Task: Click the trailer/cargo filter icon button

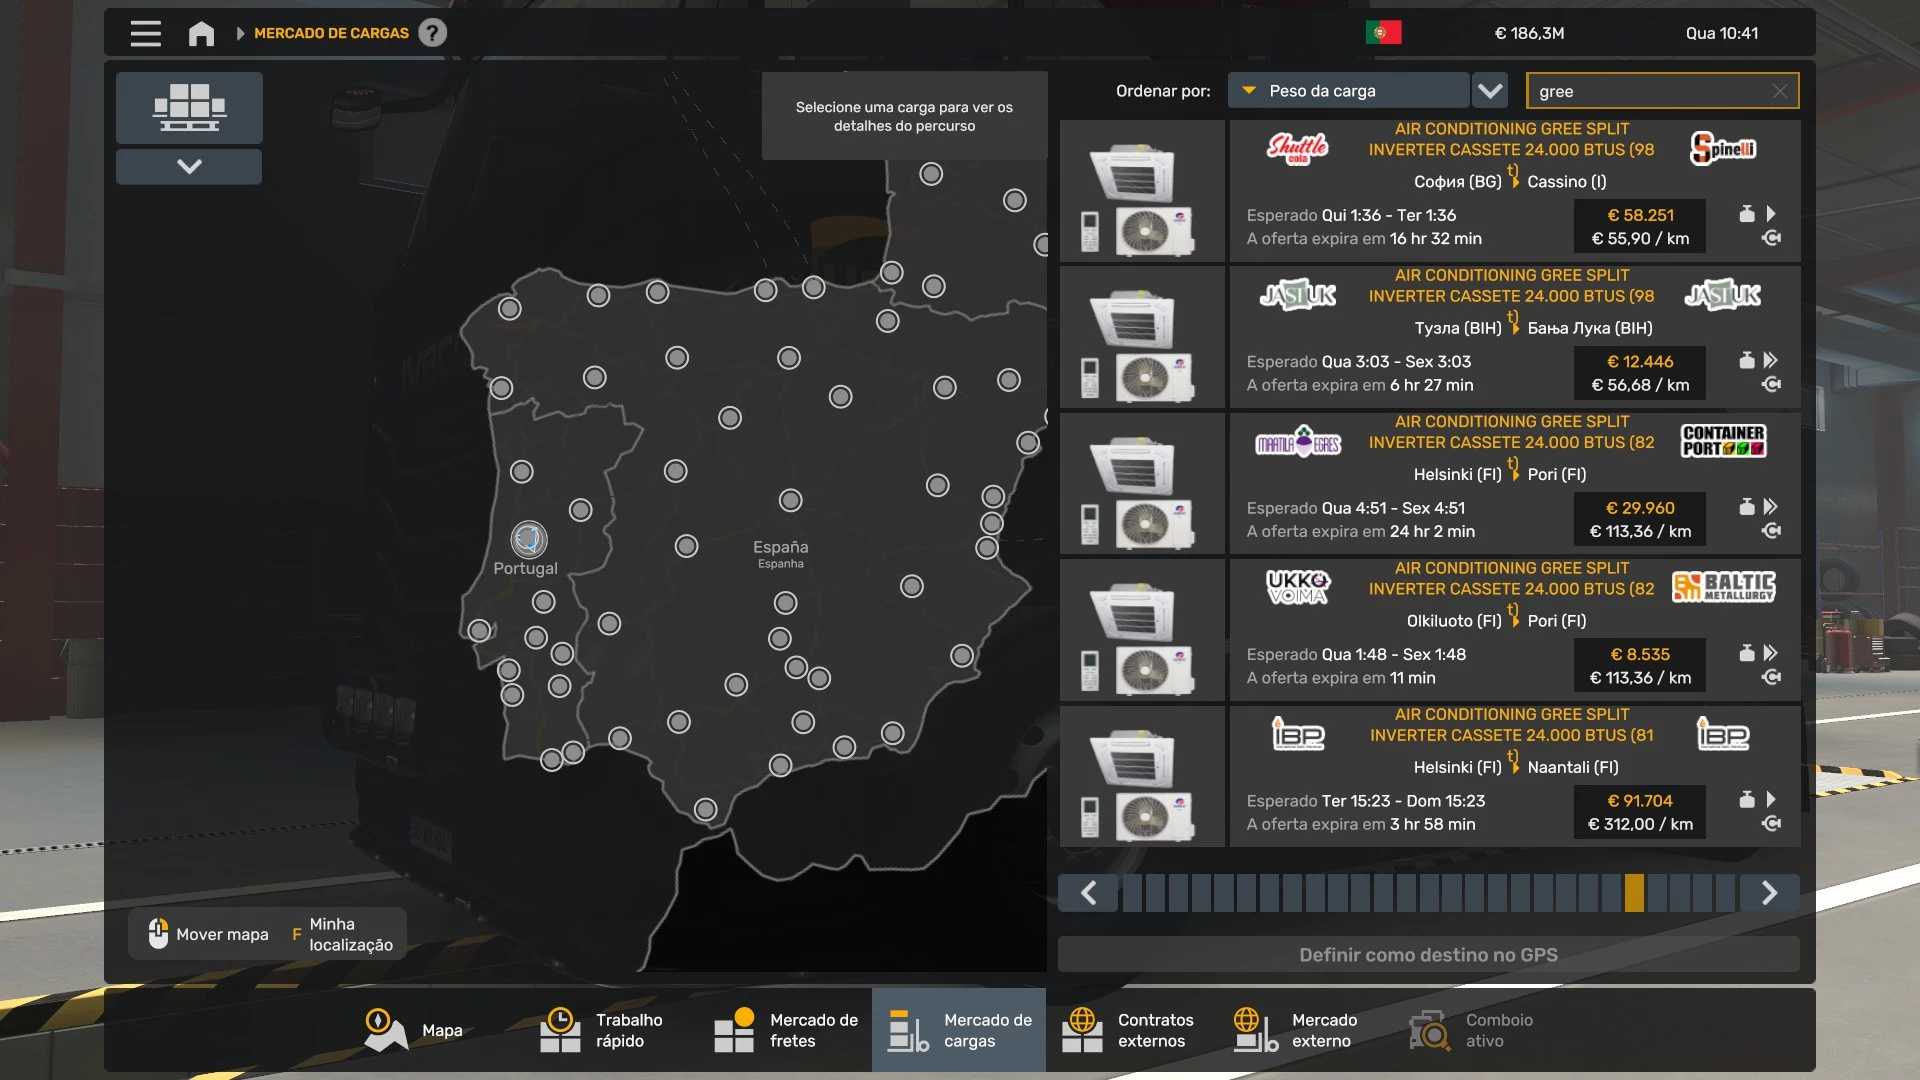Action: coord(189,107)
